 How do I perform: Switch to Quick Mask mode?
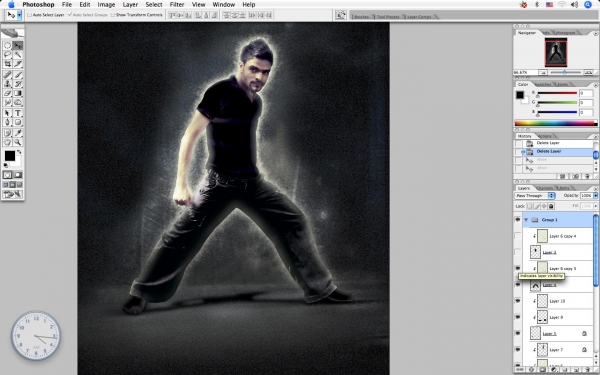tap(18, 175)
